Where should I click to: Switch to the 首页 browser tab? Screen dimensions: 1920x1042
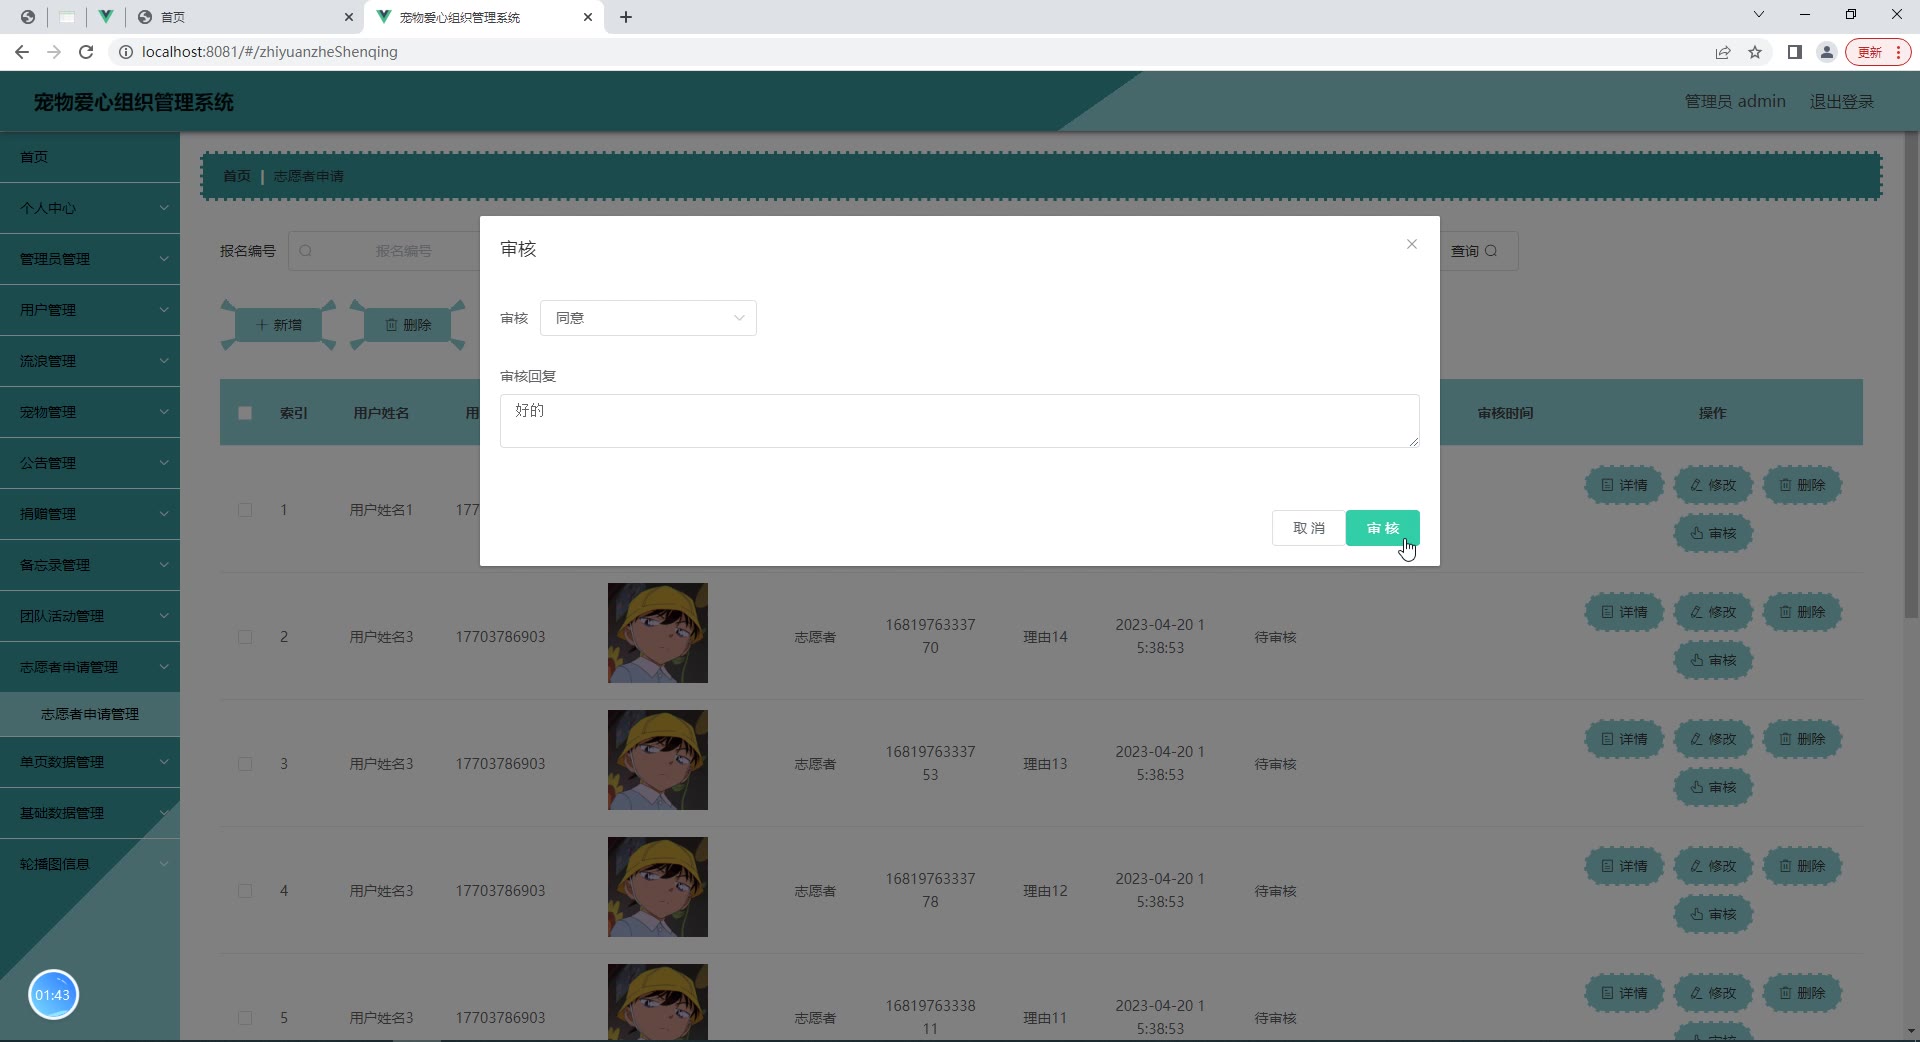coord(243,17)
